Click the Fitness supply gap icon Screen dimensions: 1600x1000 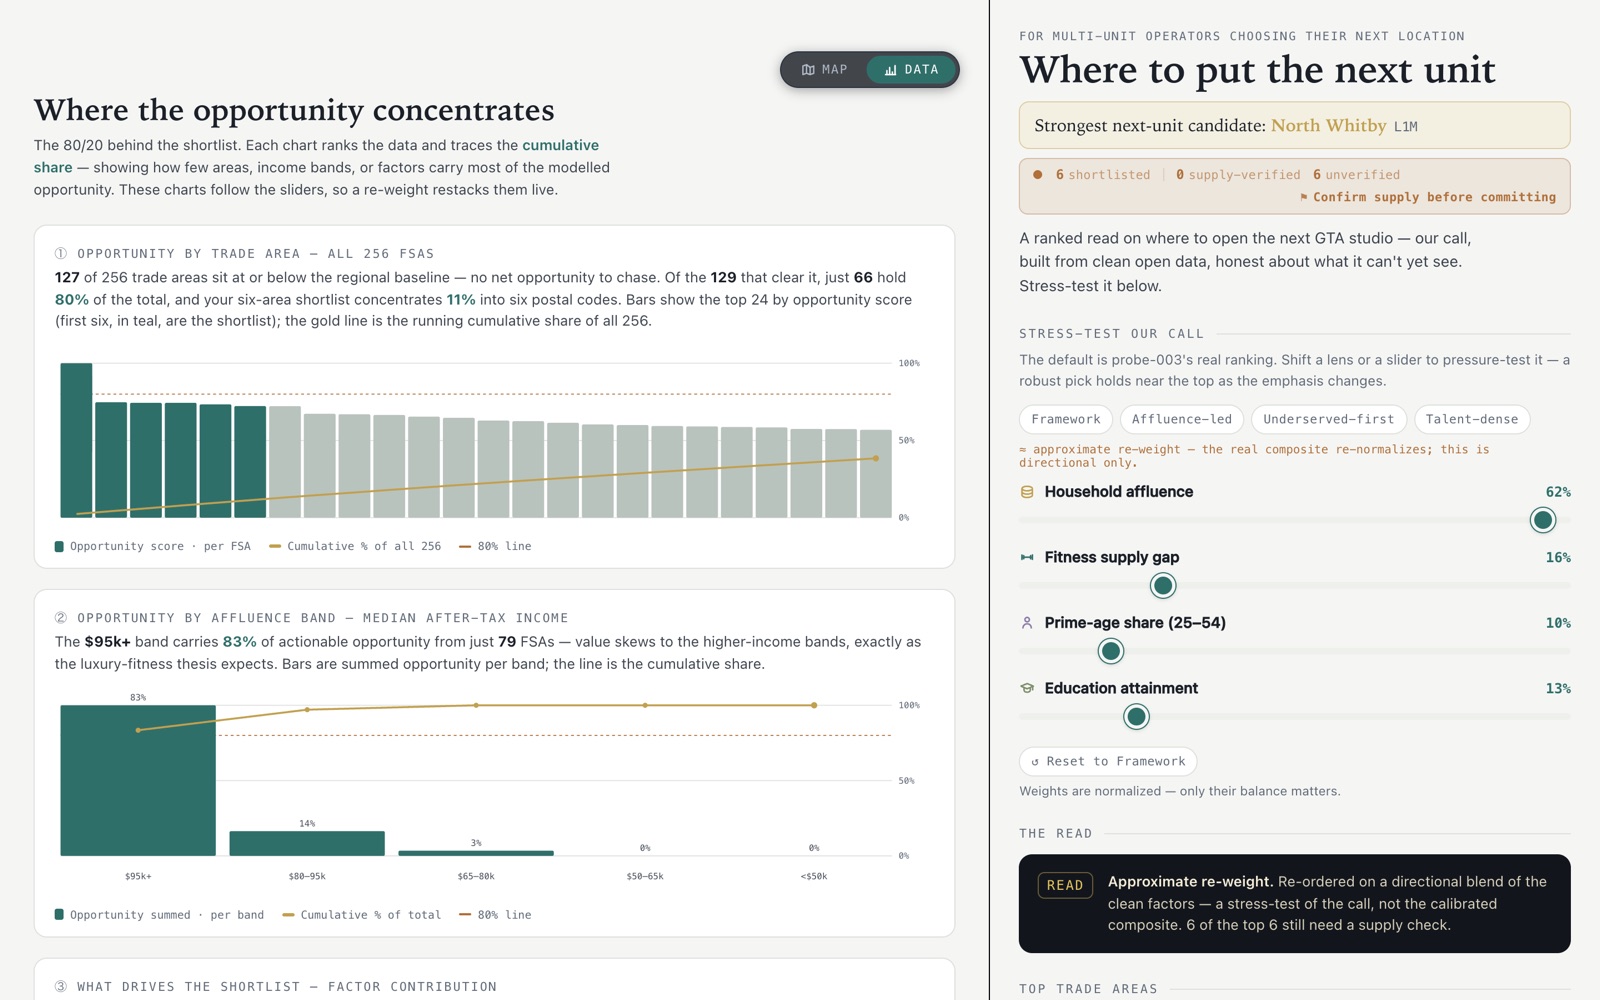(1027, 557)
